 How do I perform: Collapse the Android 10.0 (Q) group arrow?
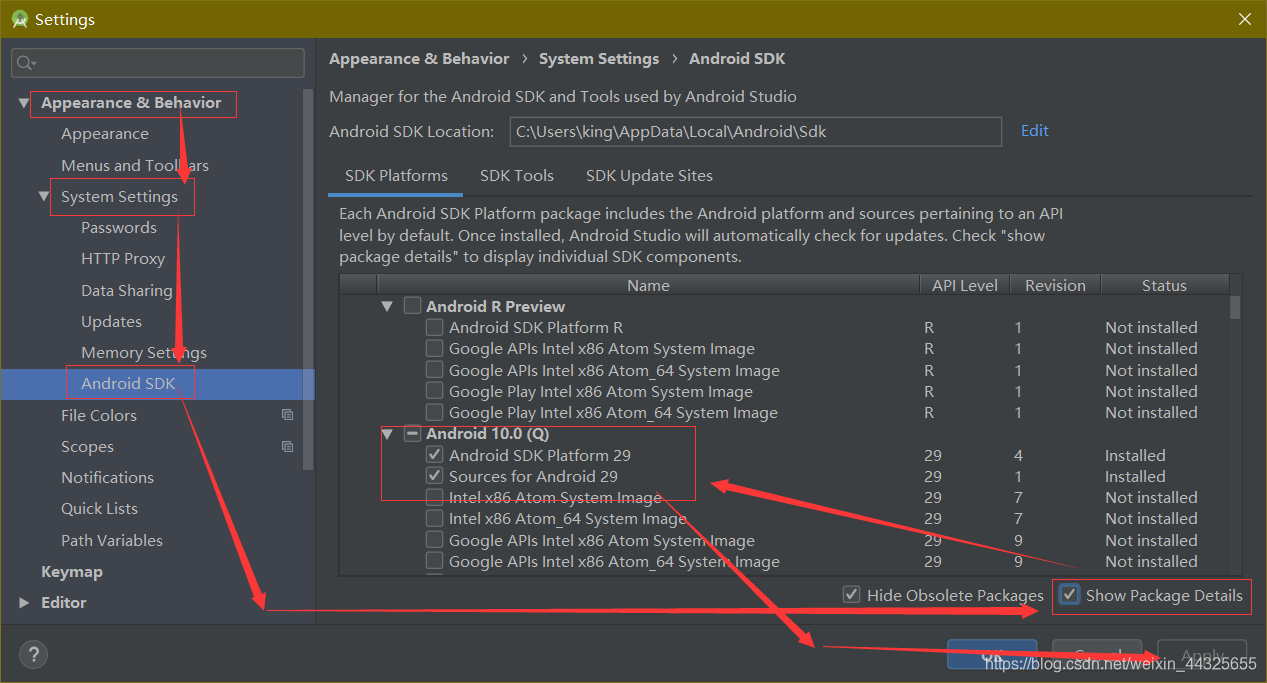(387, 434)
